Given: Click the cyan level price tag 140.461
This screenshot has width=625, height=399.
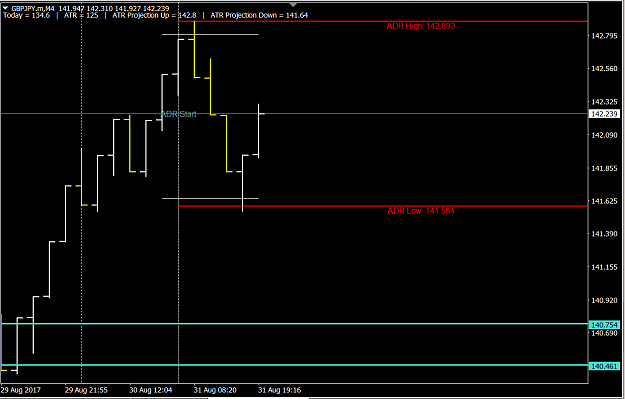Looking at the screenshot, I should tap(604, 366).
